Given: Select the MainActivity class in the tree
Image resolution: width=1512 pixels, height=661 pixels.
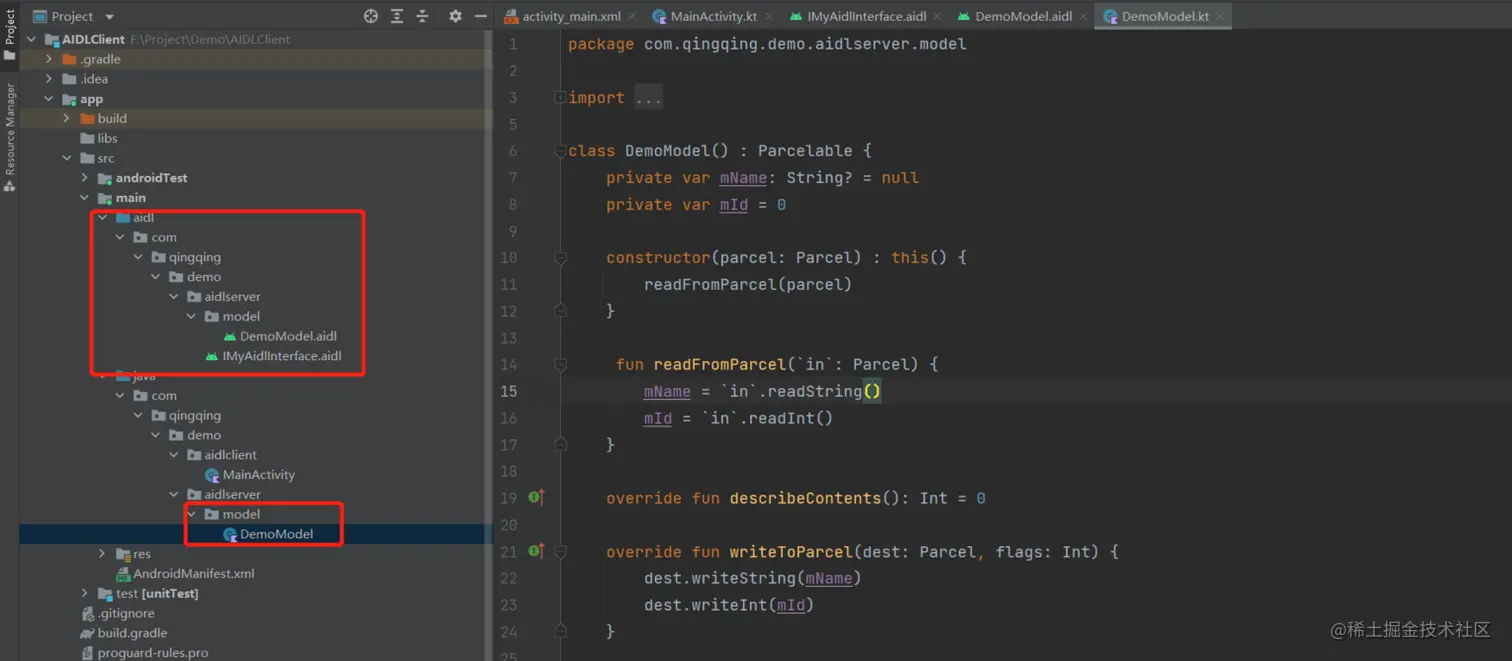Looking at the screenshot, I should pyautogui.click(x=258, y=475).
